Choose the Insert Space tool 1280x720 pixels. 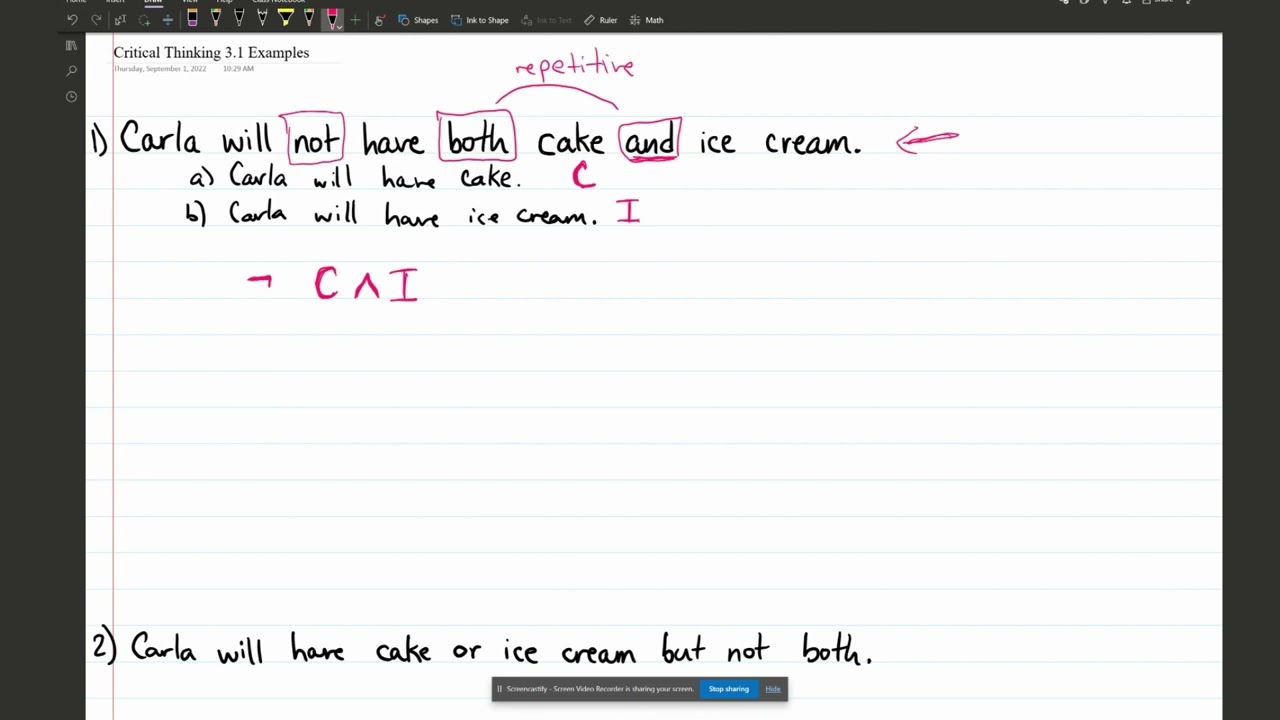pyautogui.click(x=167, y=20)
